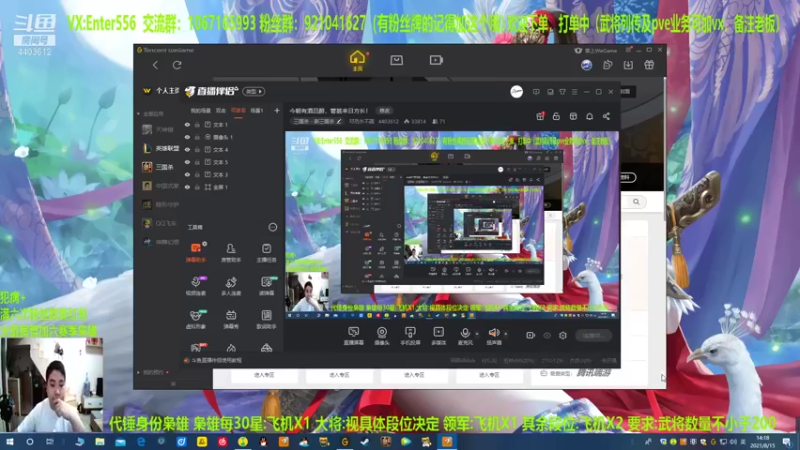Open the WeGame video tab icon
Image resolution: width=800 pixels, height=450 pixels.
point(436,60)
